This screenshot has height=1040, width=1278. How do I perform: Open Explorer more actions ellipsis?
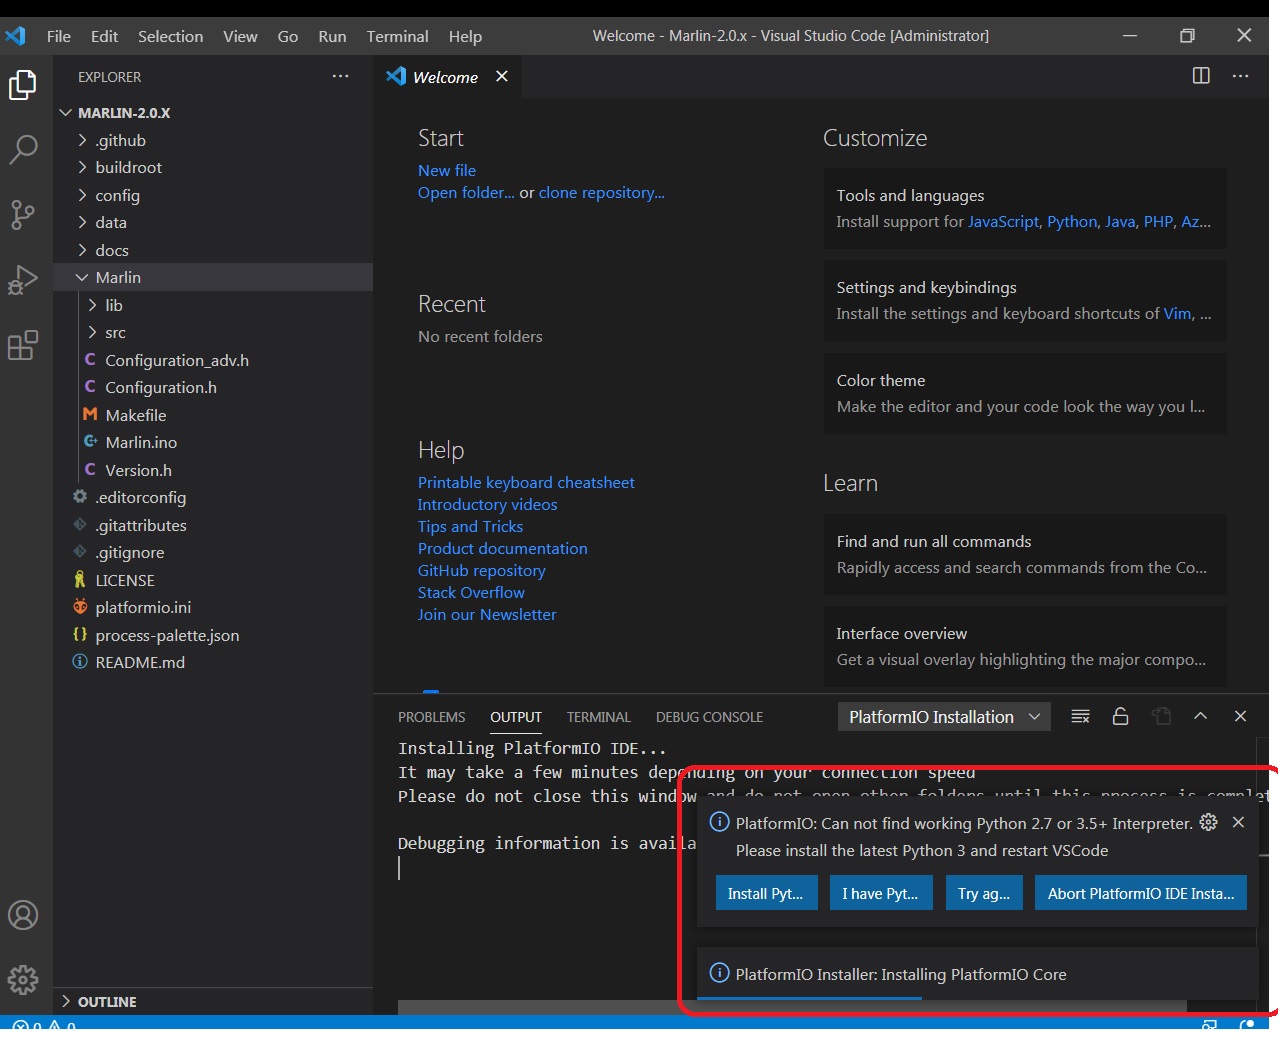pyautogui.click(x=341, y=76)
